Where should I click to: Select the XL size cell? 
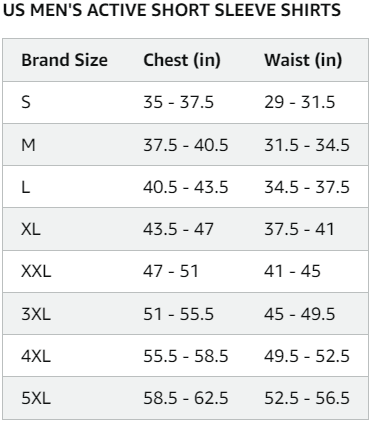coord(31,229)
